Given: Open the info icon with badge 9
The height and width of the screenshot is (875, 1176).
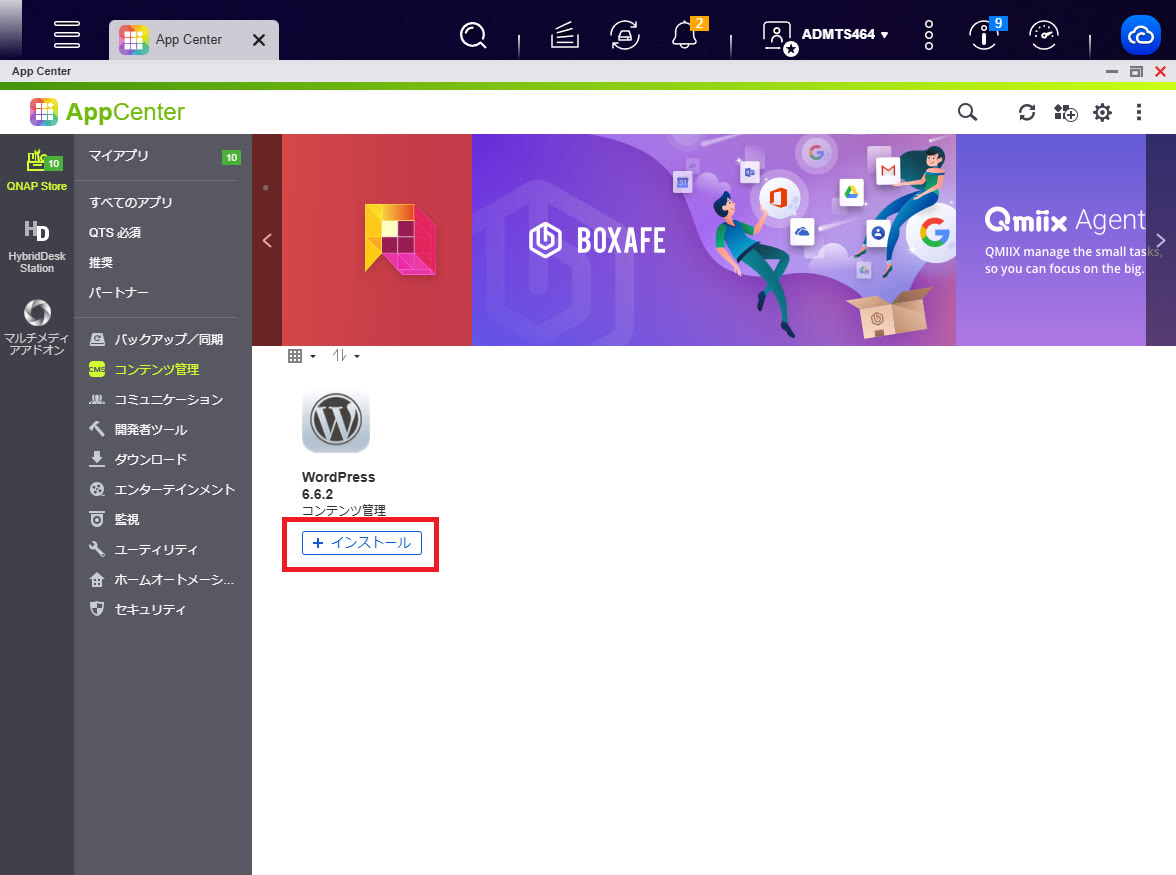Looking at the screenshot, I should coord(985,34).
